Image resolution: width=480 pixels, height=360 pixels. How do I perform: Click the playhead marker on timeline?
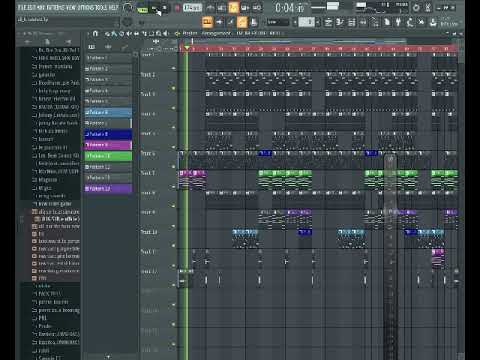tap(187, 48)
